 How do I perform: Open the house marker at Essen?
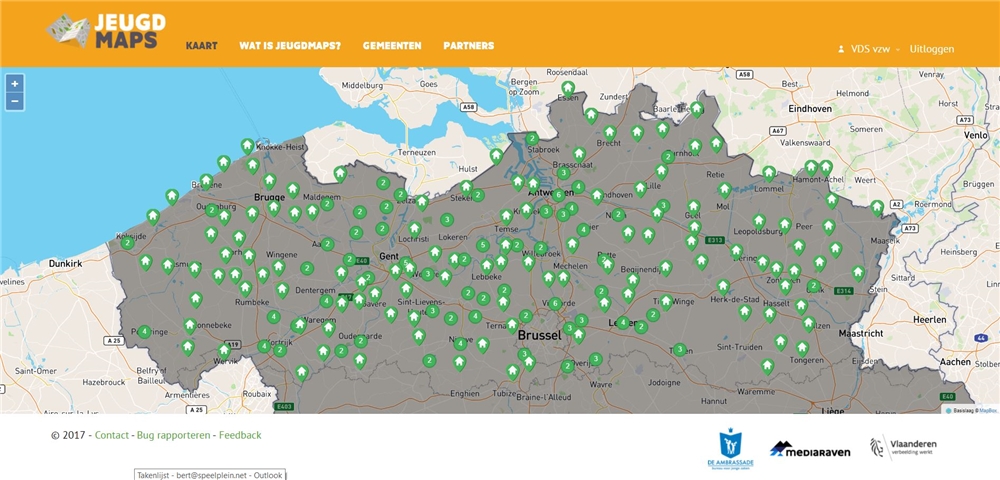(568, 89)
